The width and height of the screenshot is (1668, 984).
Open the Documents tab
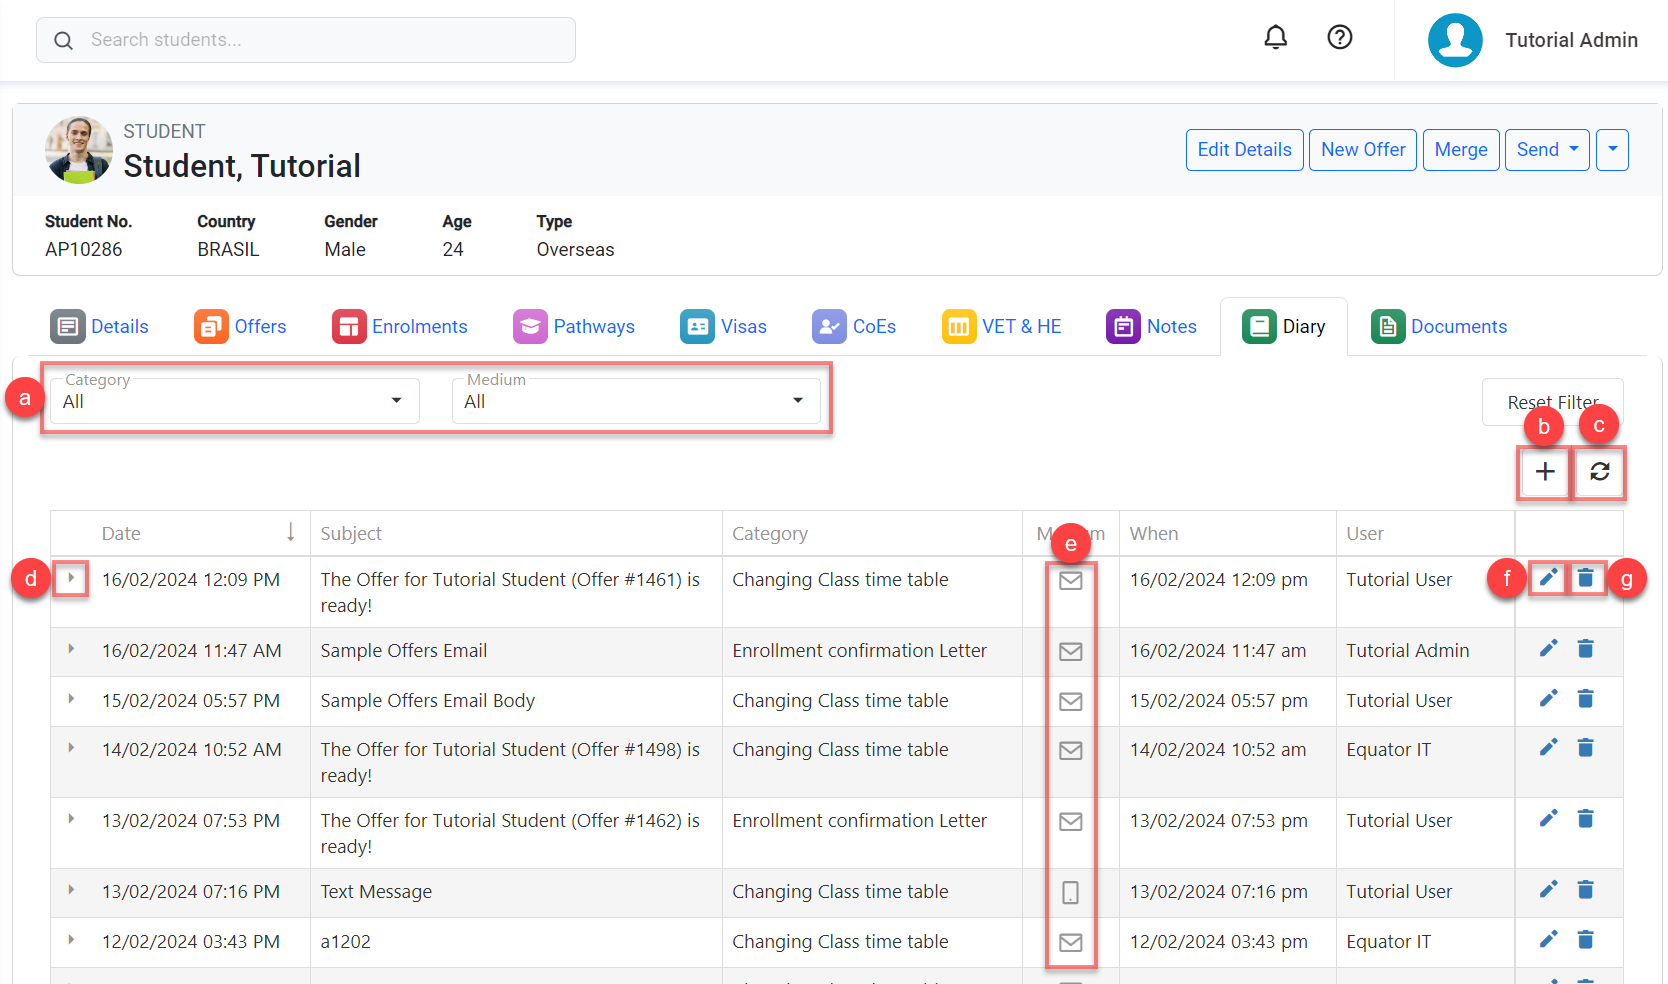(1438, 327)
